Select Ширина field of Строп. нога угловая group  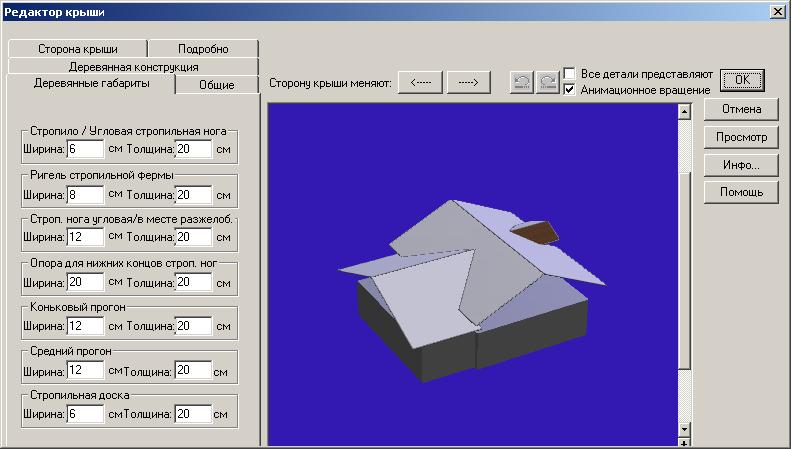click(x=85, y=237)
